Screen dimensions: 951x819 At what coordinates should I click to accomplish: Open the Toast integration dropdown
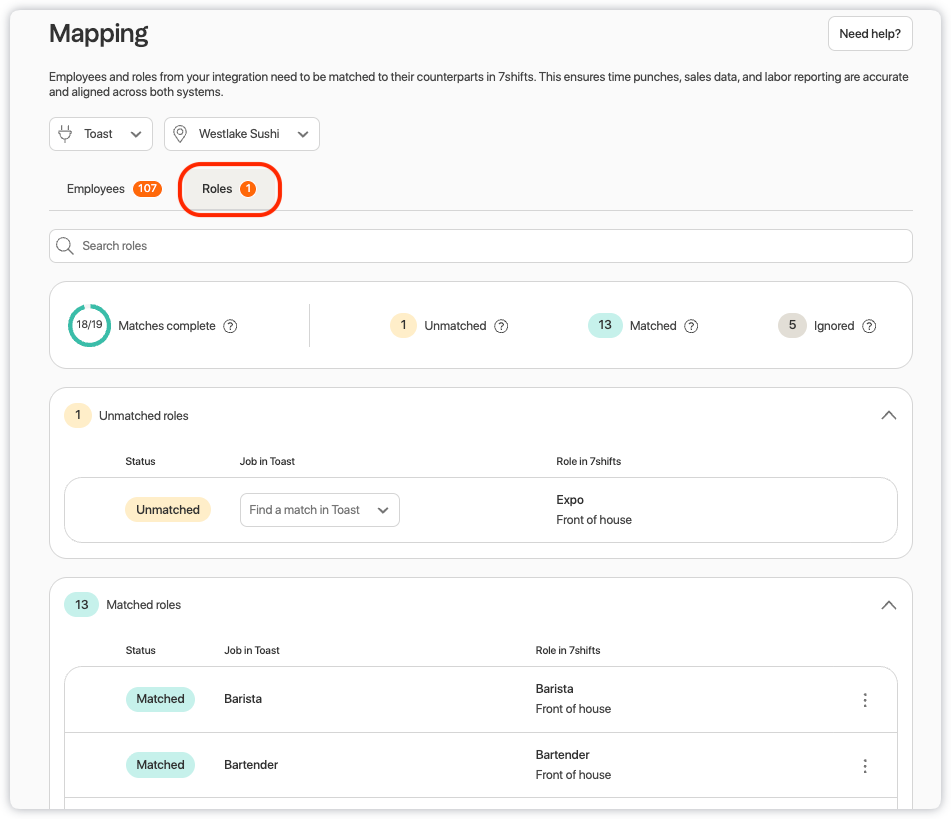pos(100,134)
